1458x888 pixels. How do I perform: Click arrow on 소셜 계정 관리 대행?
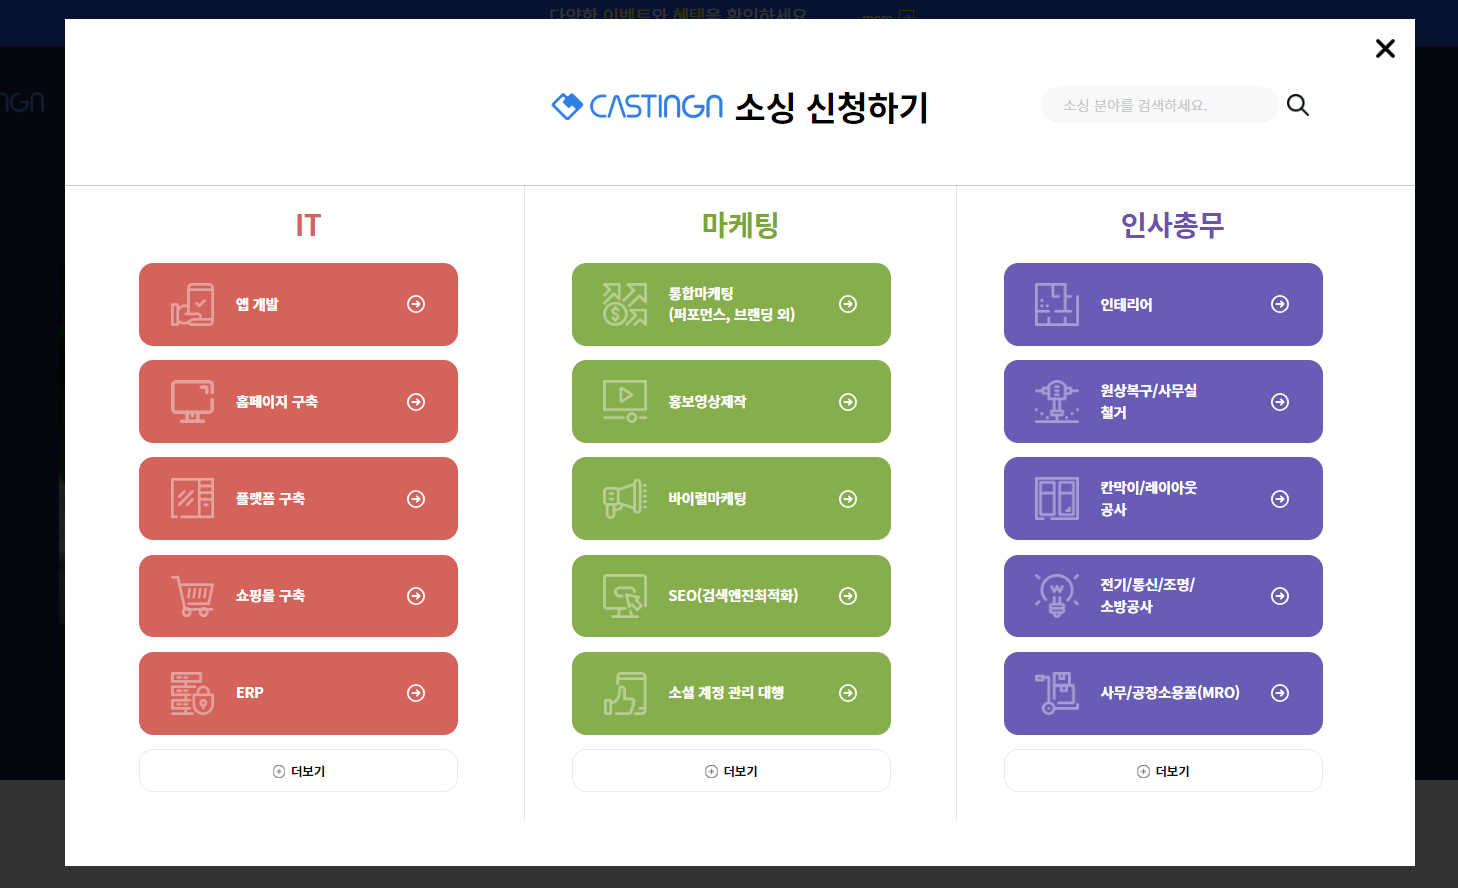(x=848, y=693)
